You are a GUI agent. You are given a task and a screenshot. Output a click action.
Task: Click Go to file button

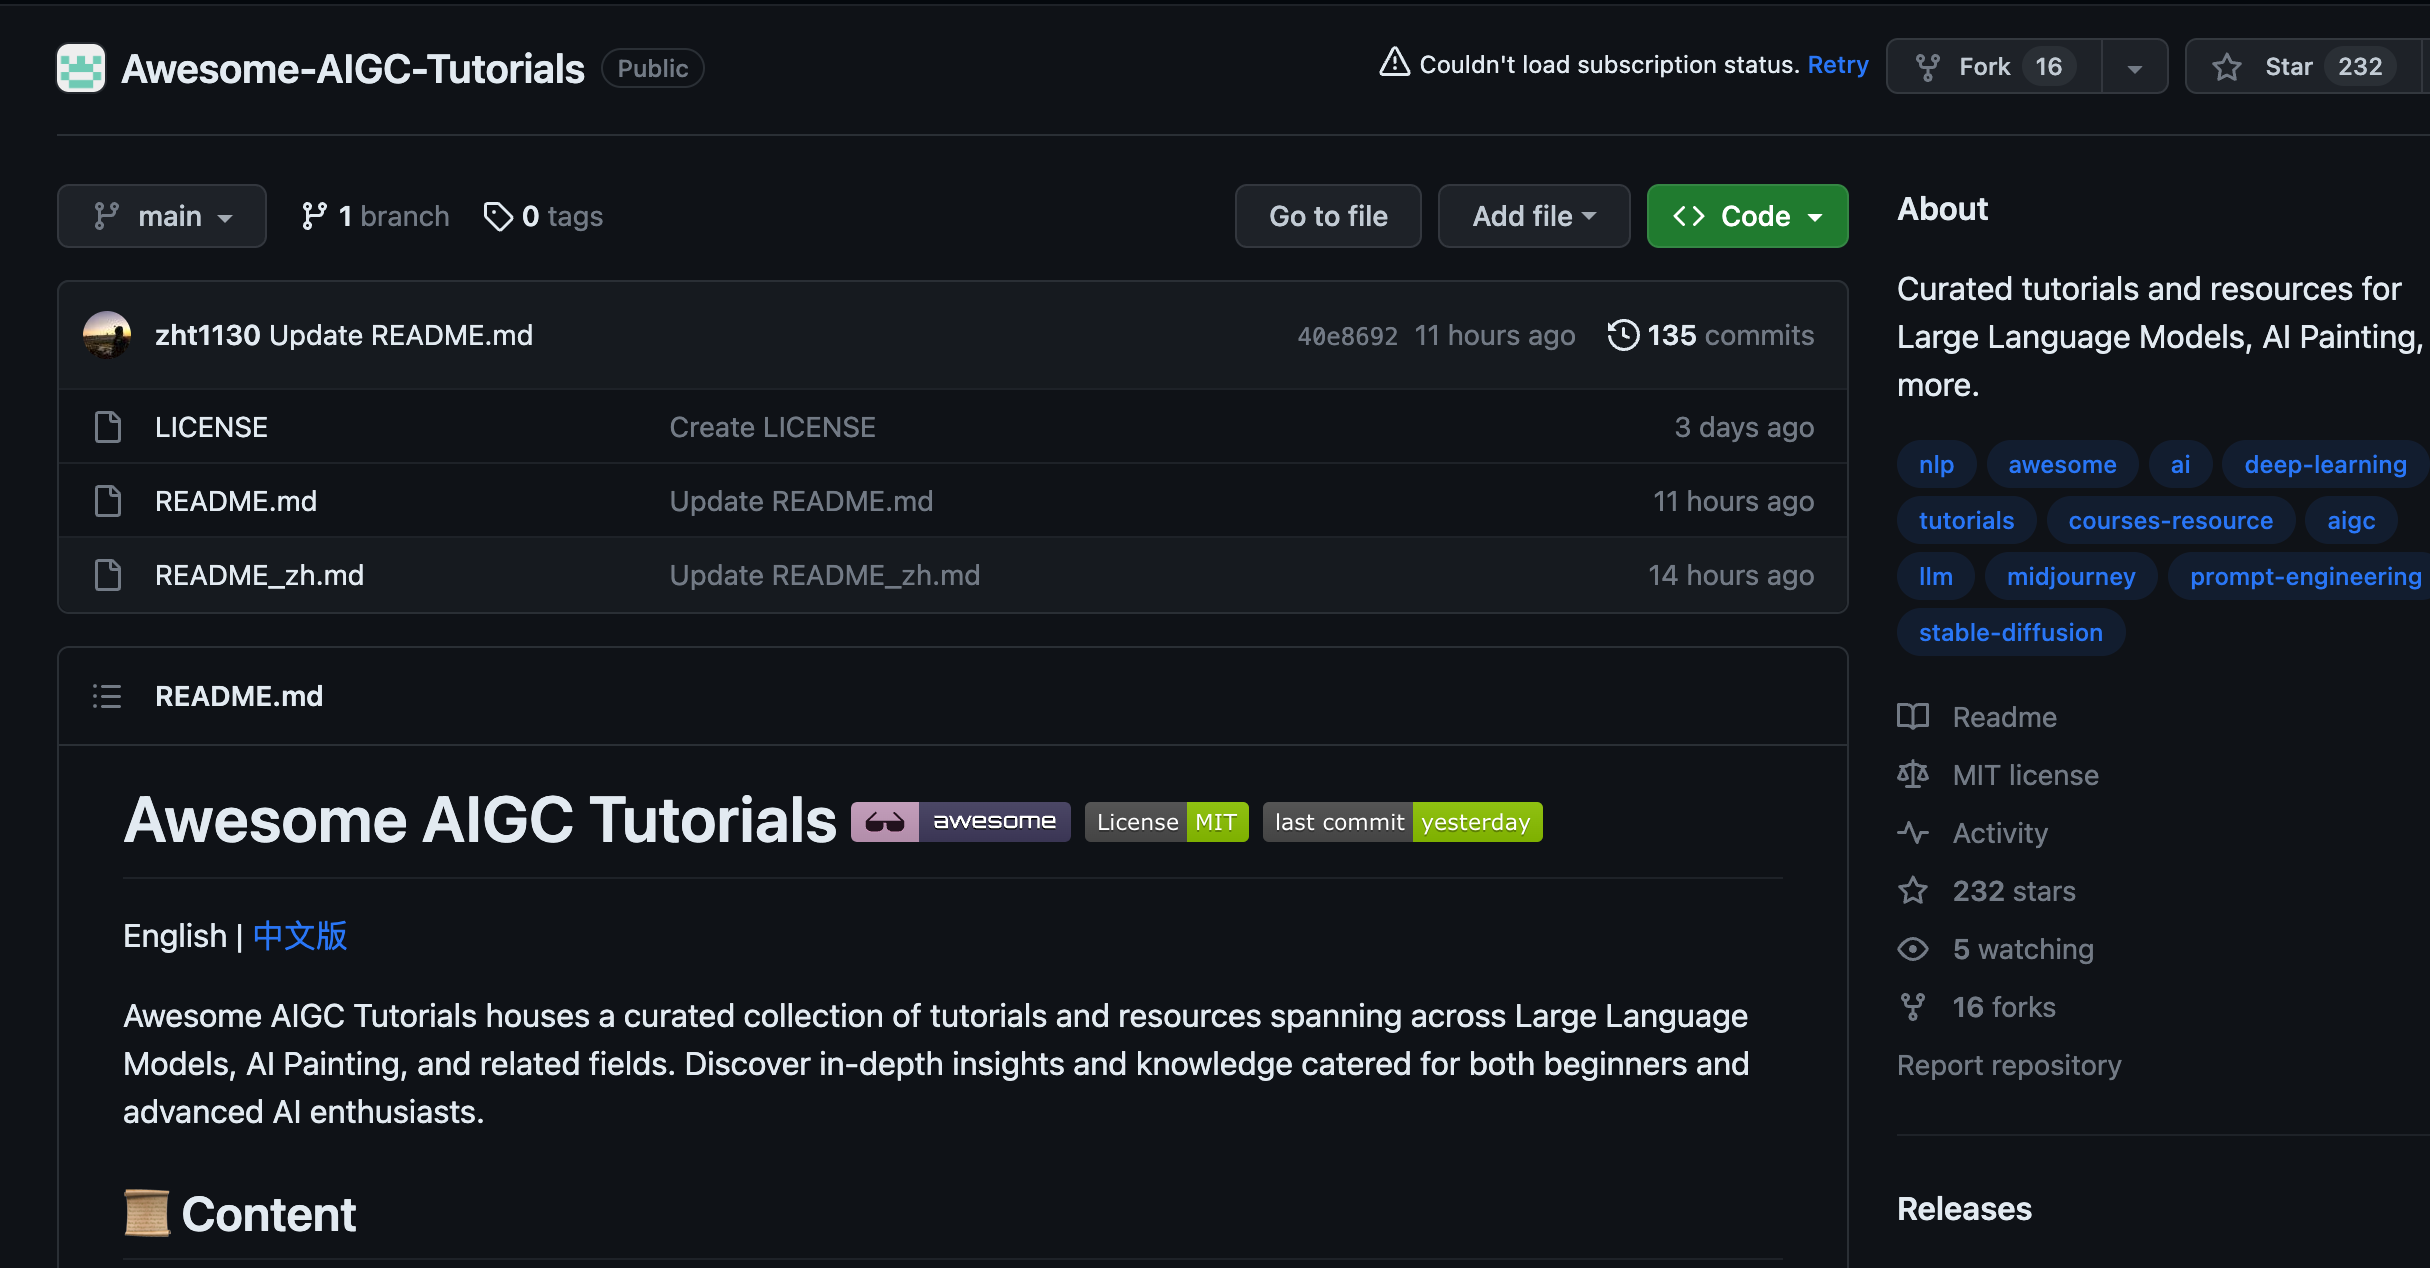coord(1328,215)
